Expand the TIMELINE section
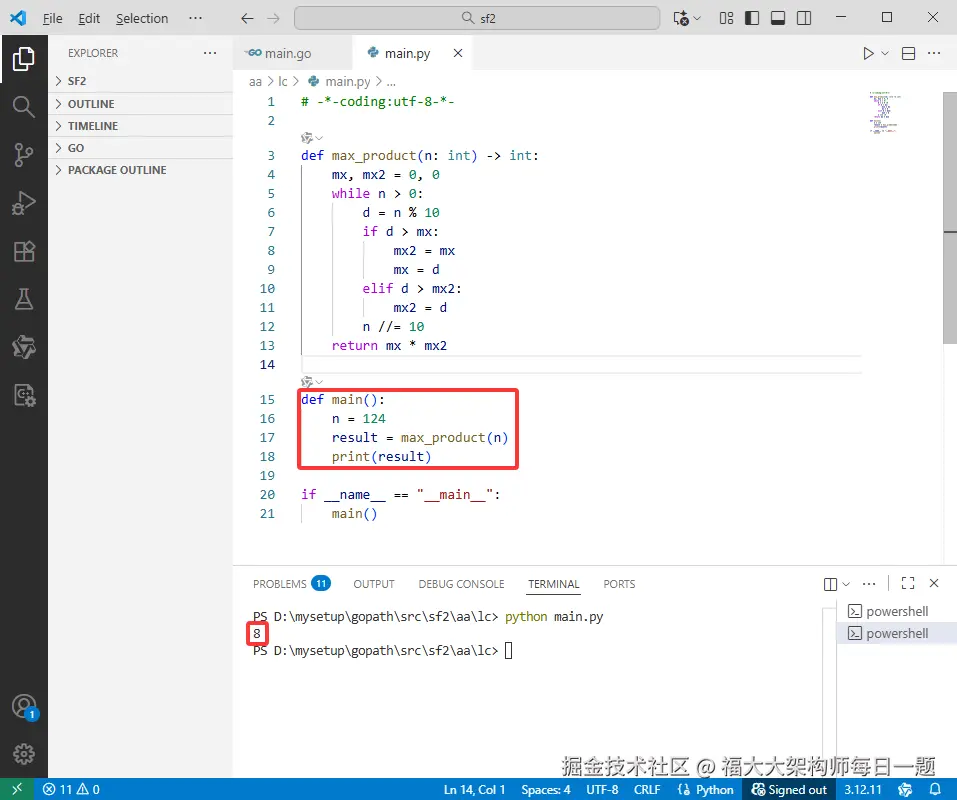The height and width of the screenshot is (800, 957). point(140,126)
